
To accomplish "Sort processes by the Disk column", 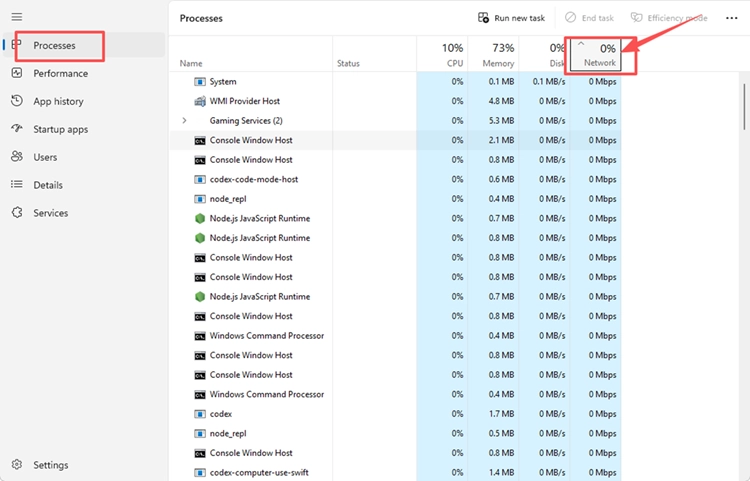I will [x=544, y=55].
